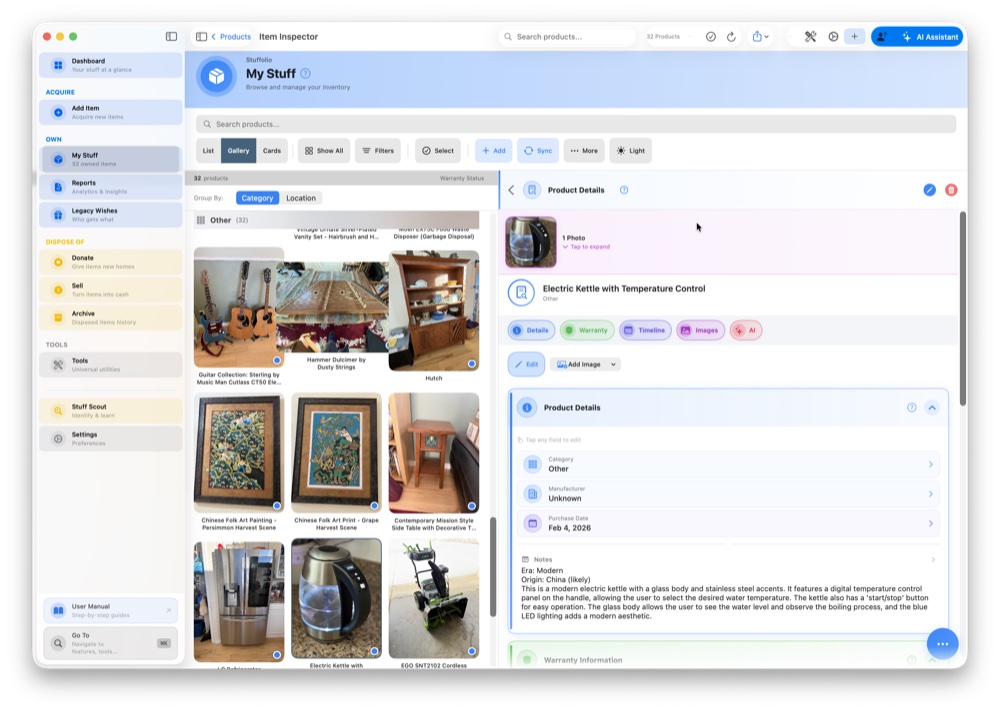This screenshot has width=1000, height=711.
Task: Switch to Light appearance mode
Action: (x=630, y=150)
